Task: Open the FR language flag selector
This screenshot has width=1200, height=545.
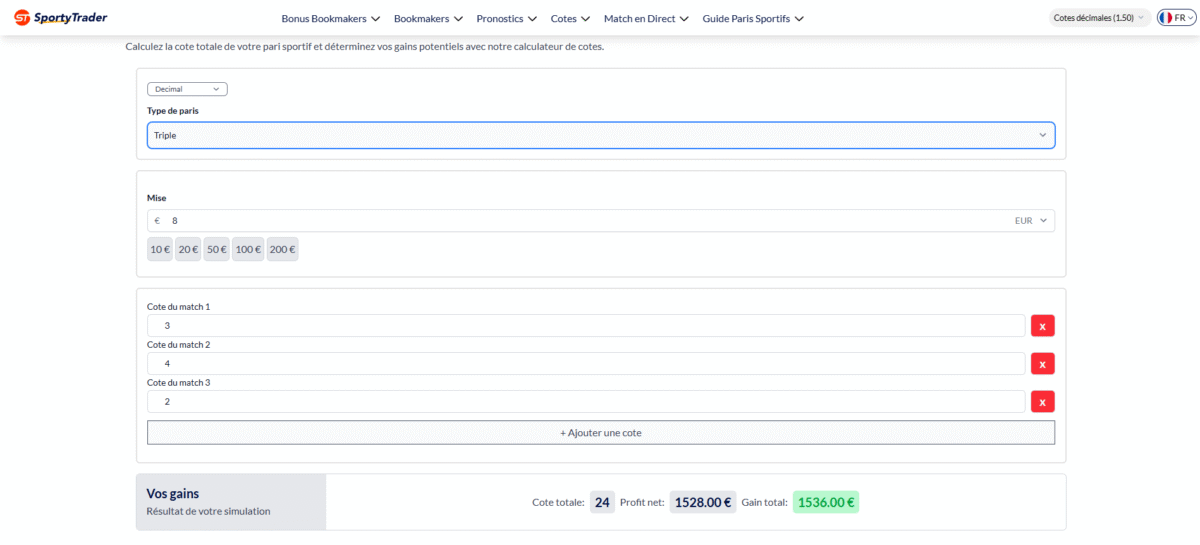Action: coord(1176,18)
